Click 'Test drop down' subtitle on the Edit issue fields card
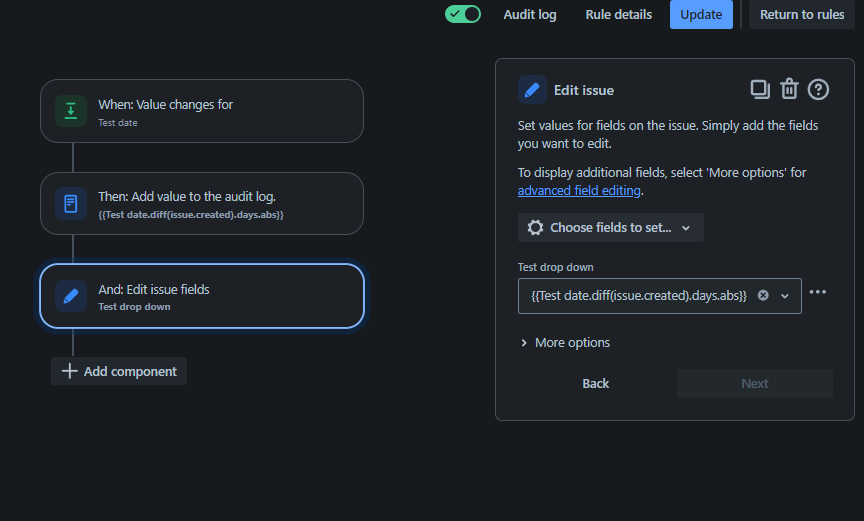This screenshot has height=521, width=864. [x=134, y=307]
